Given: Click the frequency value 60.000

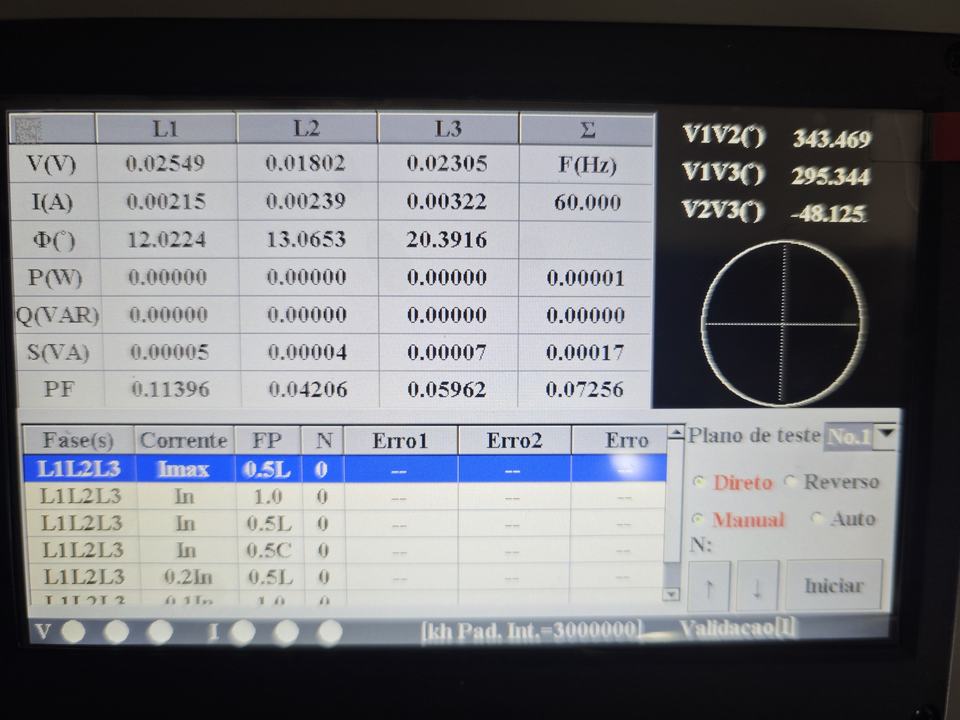Looking at the screenshot, I should tap(587, 202).
